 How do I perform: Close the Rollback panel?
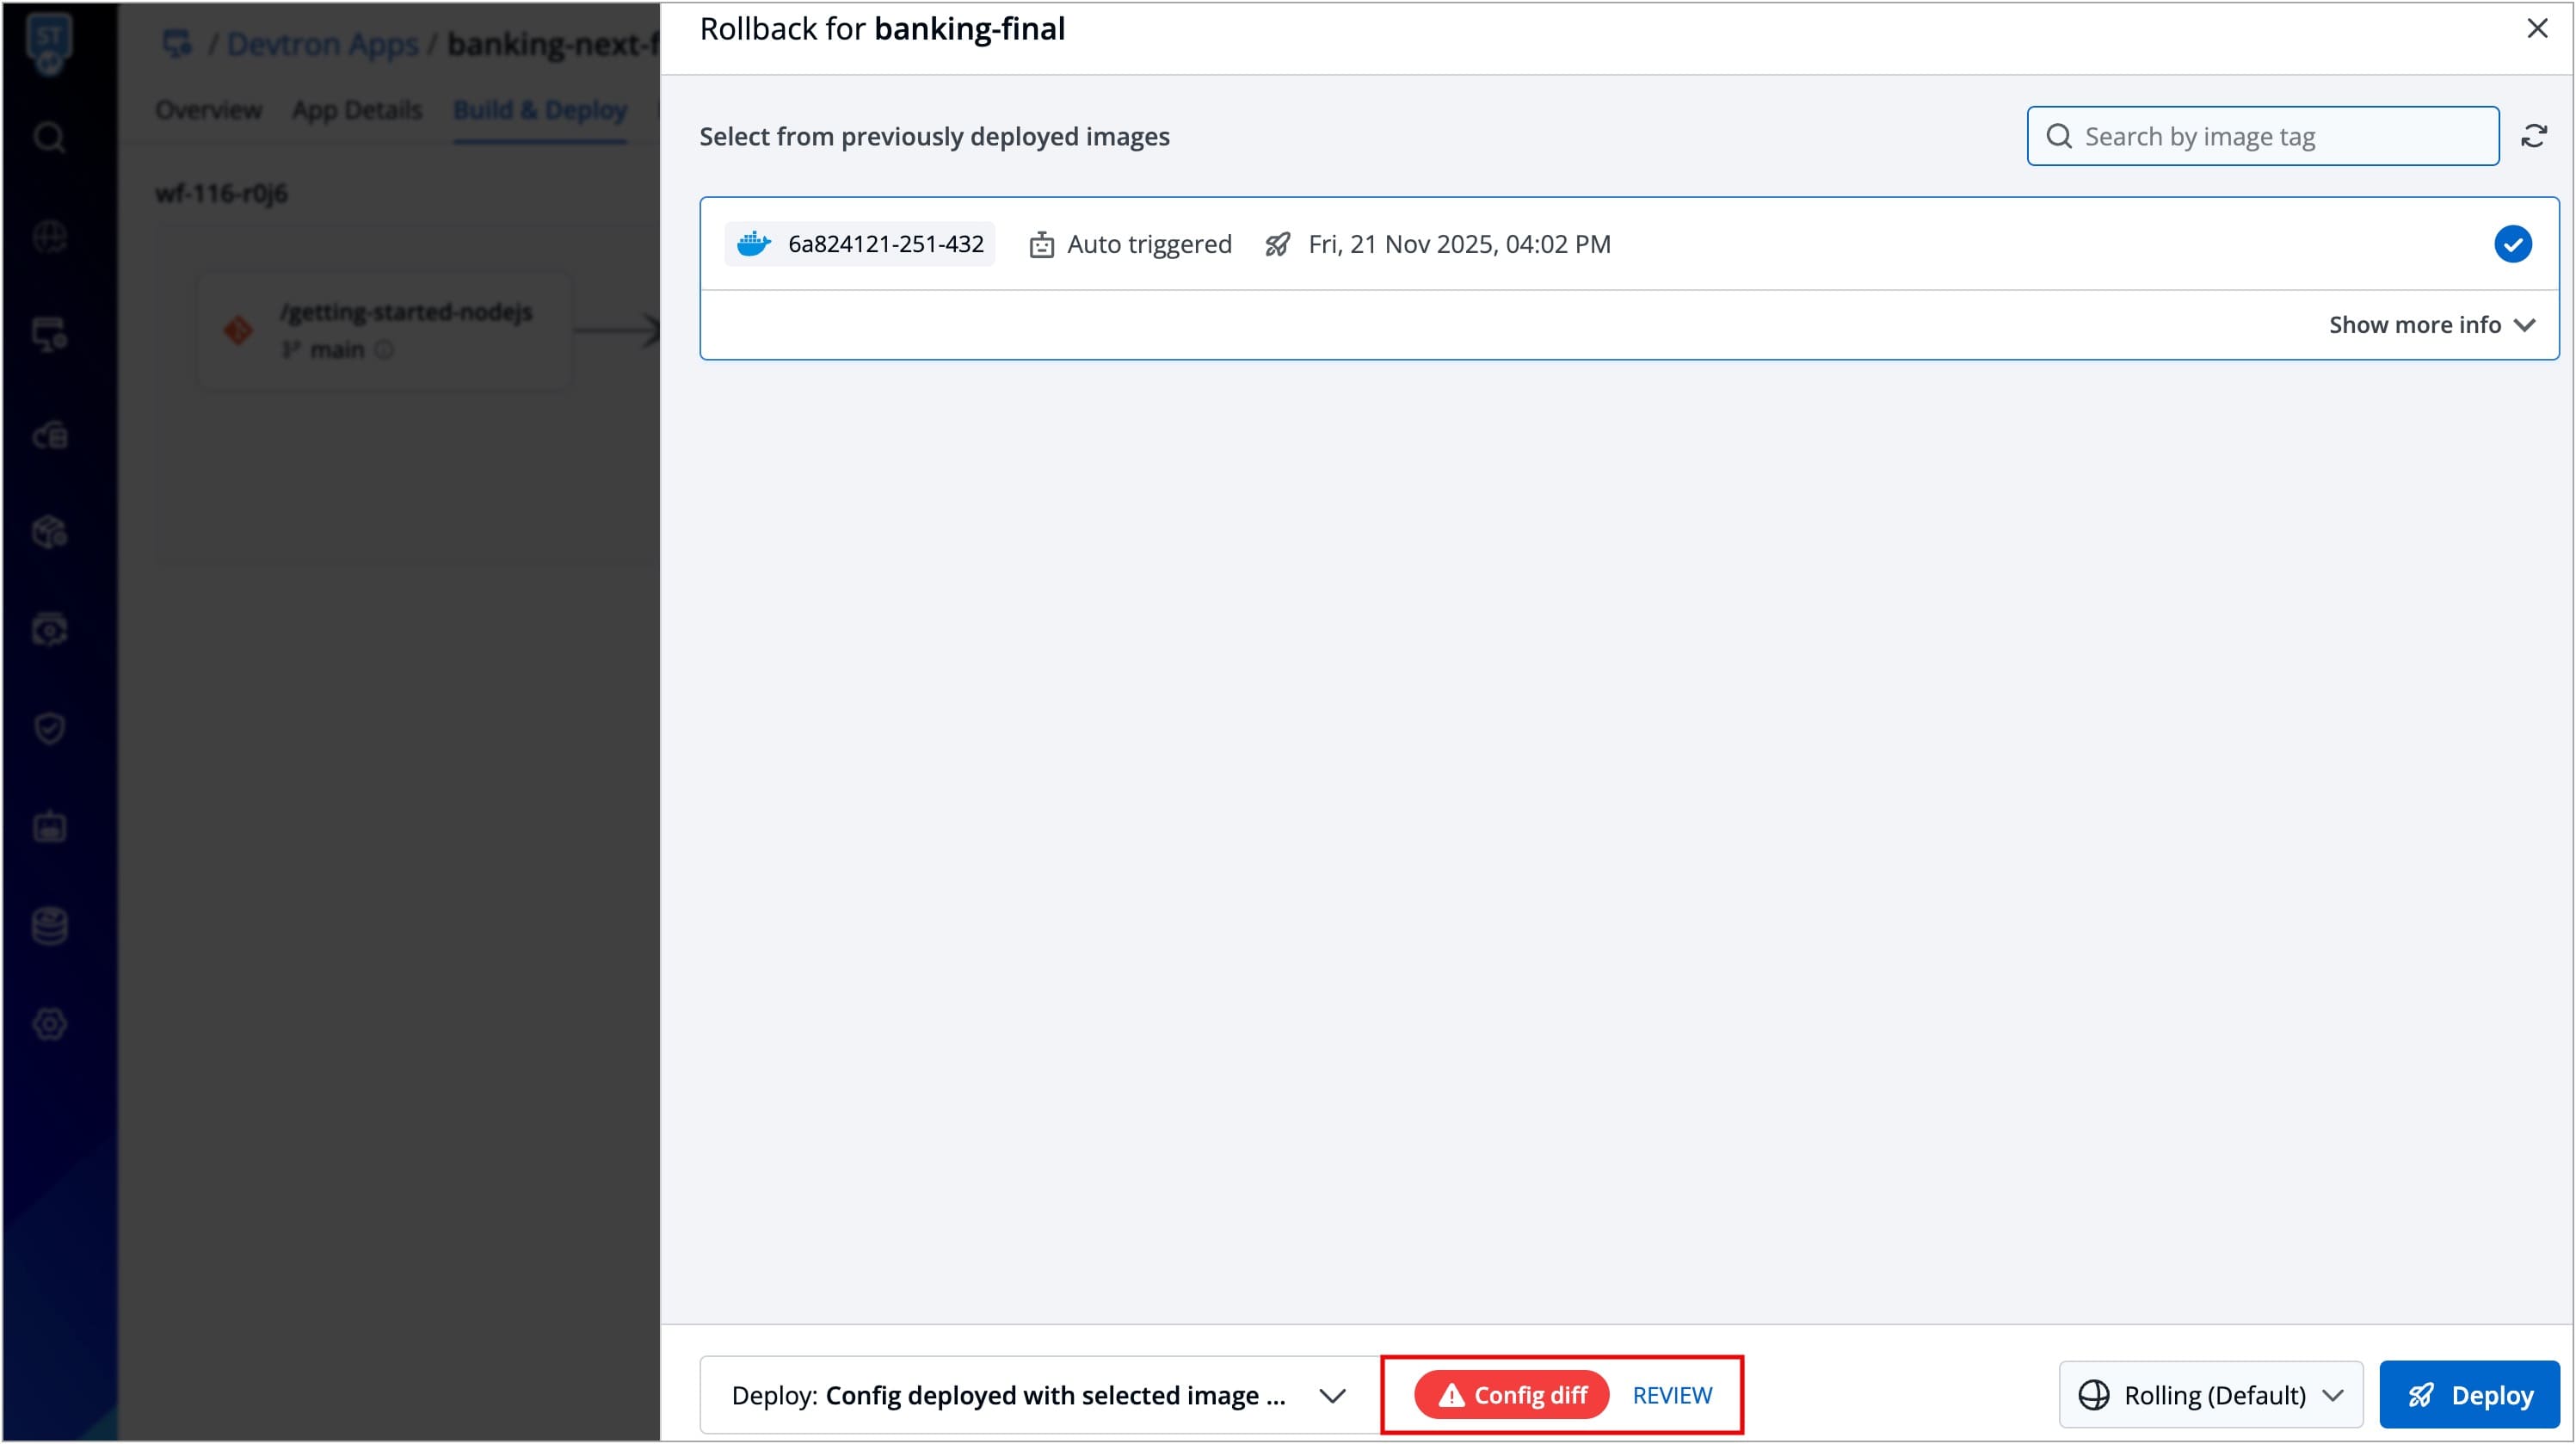[2537, 29]
